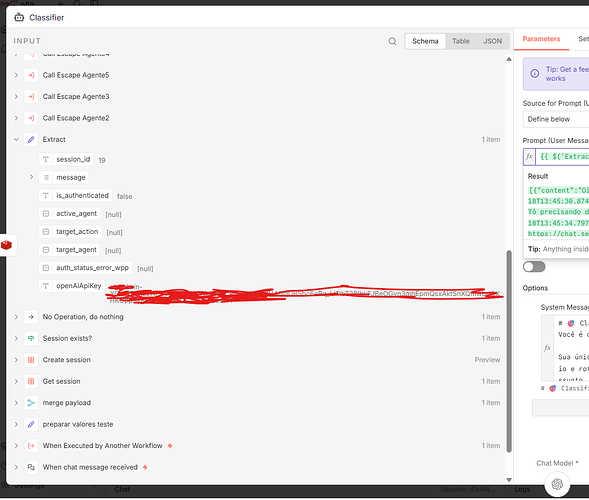The width and height of the screenshot is (589, 500).
Task: Click the red Redis cube icon
Action: 6,245
